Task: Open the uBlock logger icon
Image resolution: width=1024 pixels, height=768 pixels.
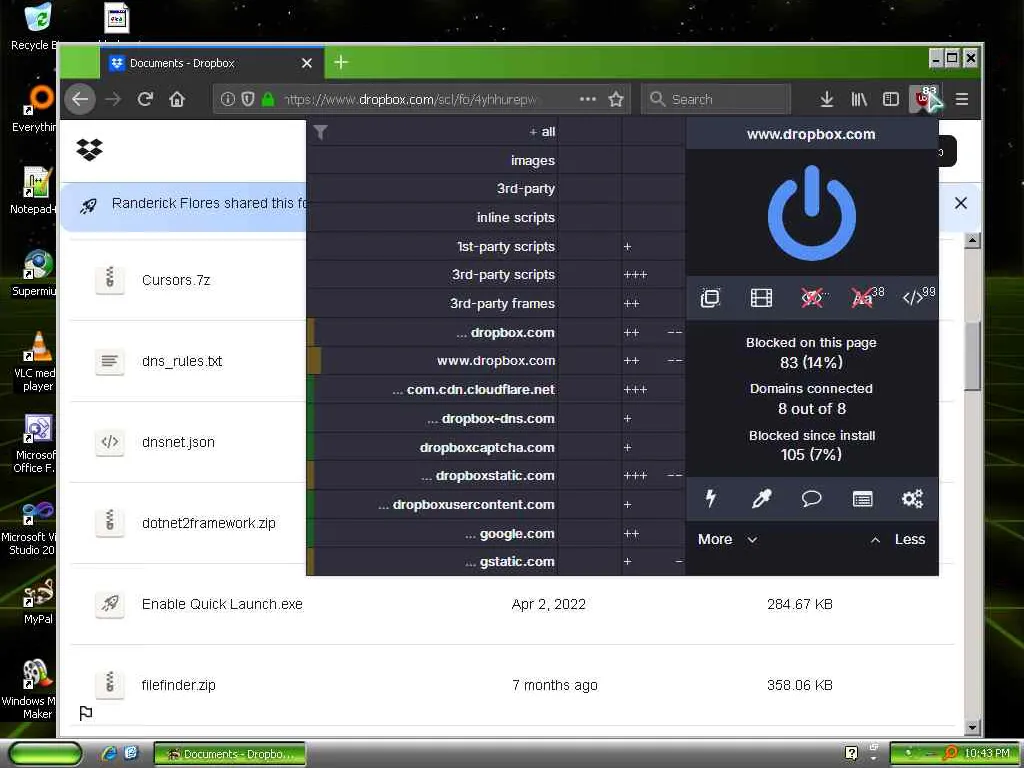Action: coord(862,499)
